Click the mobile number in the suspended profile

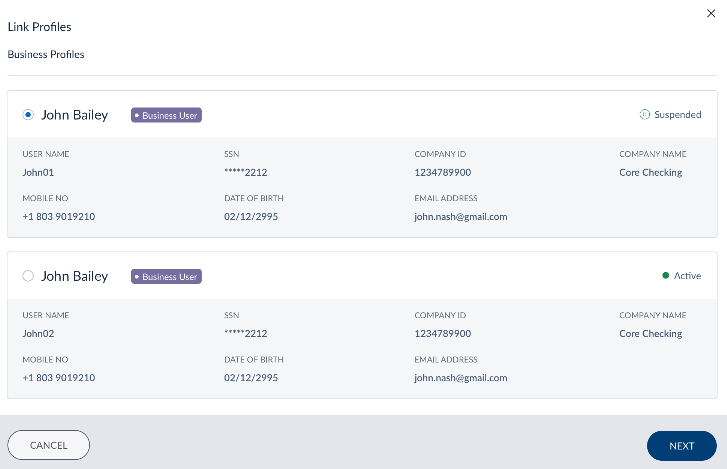click(x=58, y=217)
